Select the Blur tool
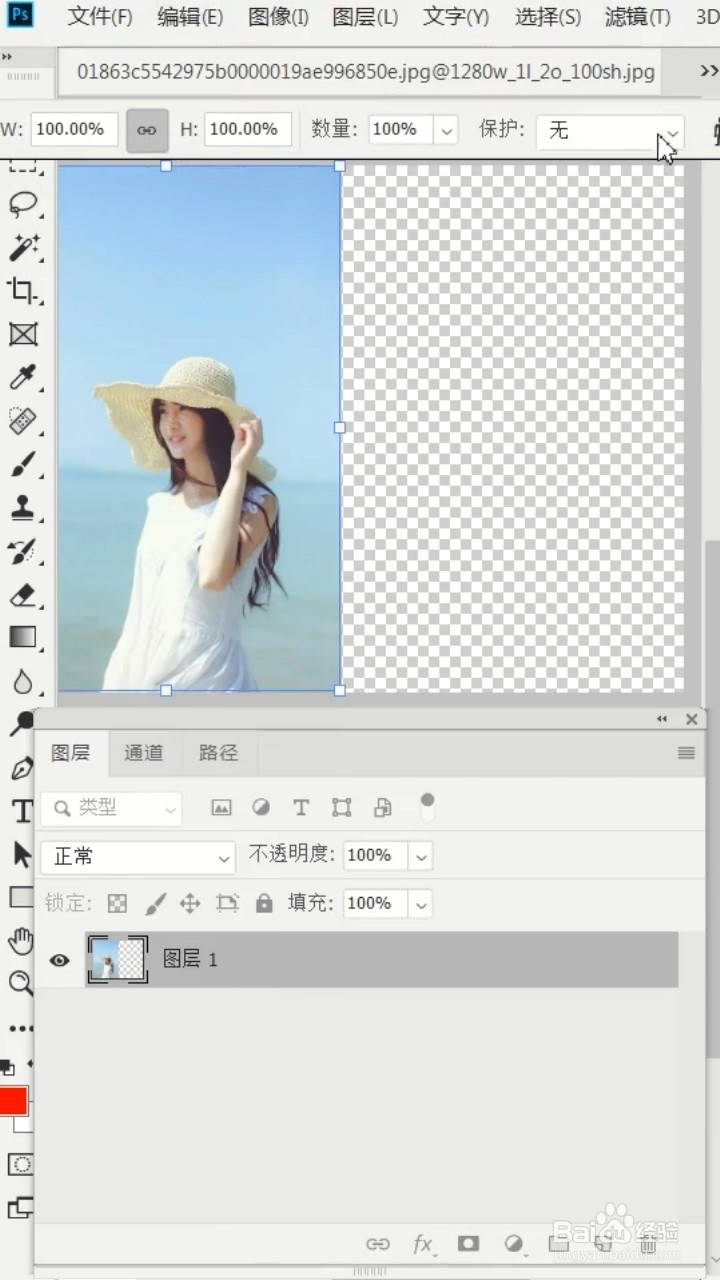The width and height of the screenshot is (720, 1280). tap(22, 682)
